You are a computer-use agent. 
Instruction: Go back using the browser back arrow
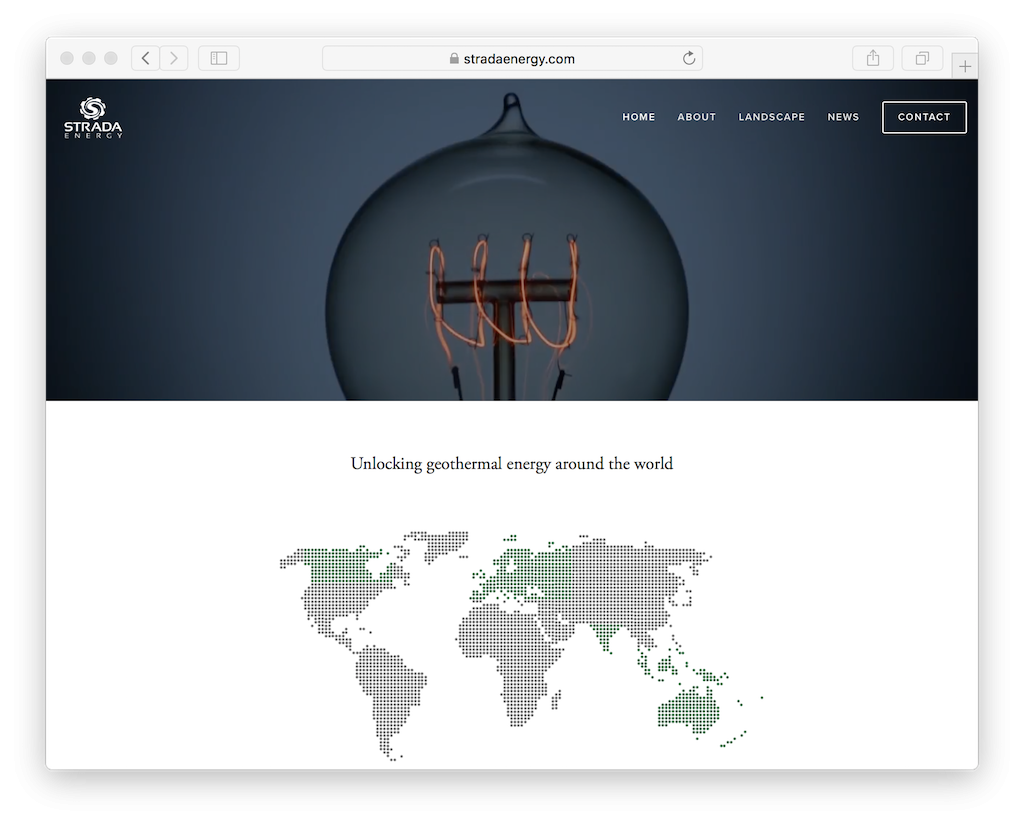[x=146, y=58]
